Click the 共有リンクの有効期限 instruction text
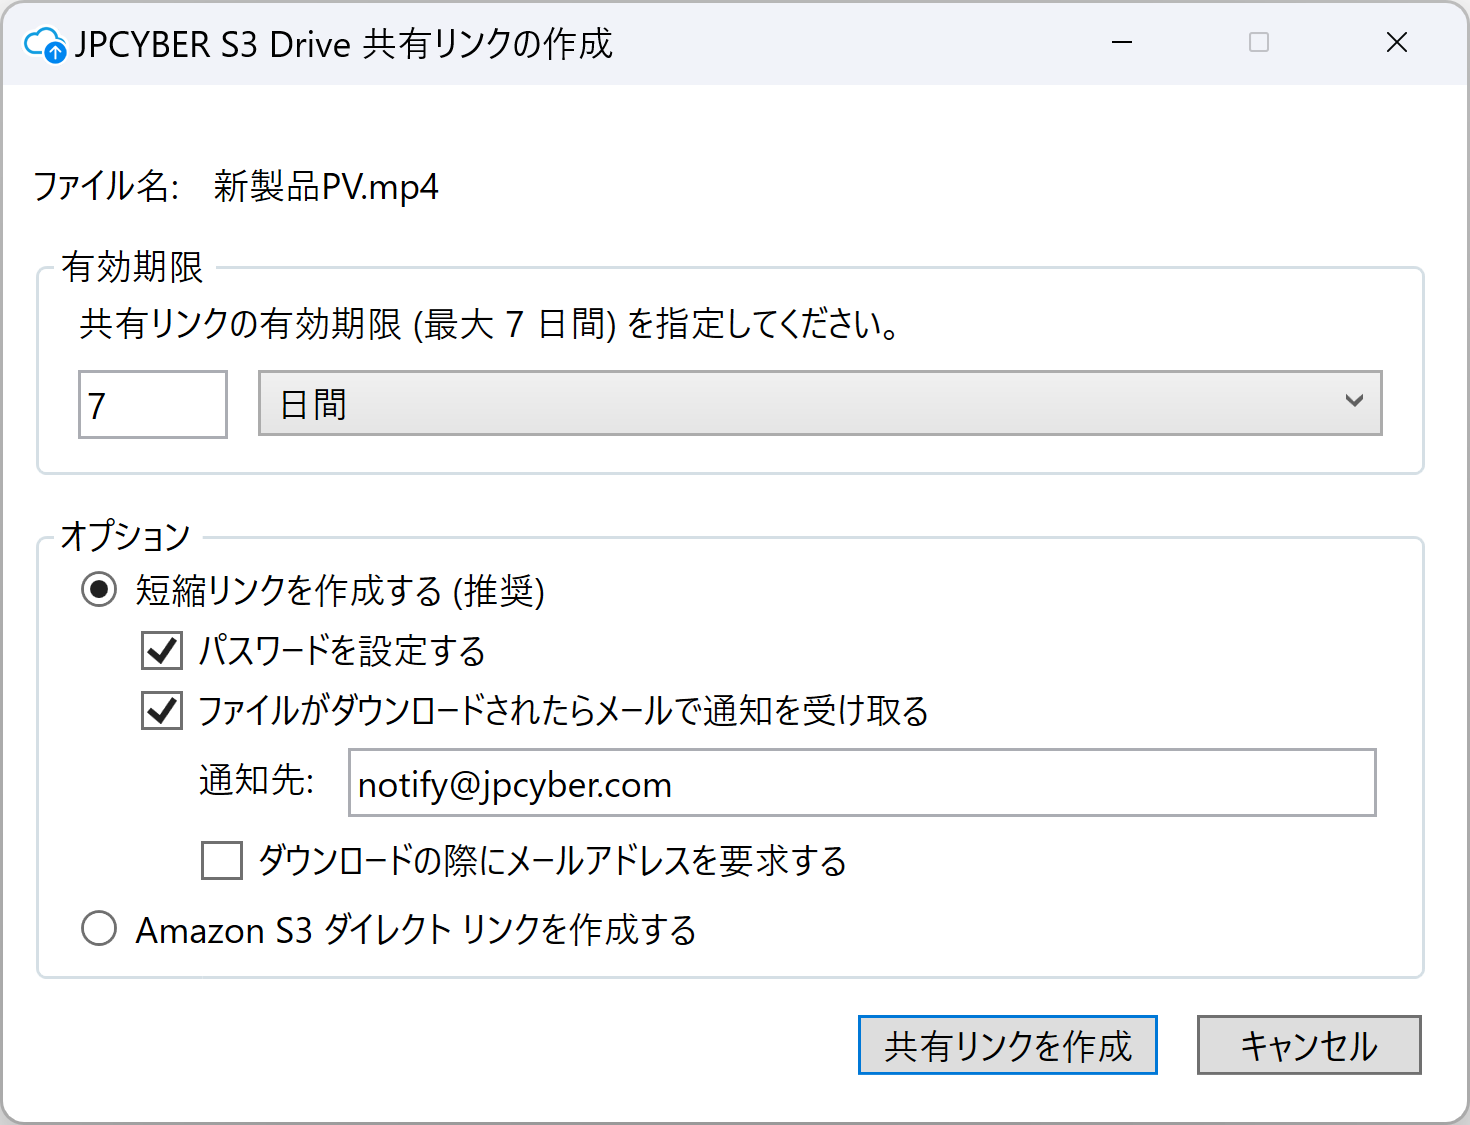This screenshot has width=1470, height=1125. click(489, 324)
